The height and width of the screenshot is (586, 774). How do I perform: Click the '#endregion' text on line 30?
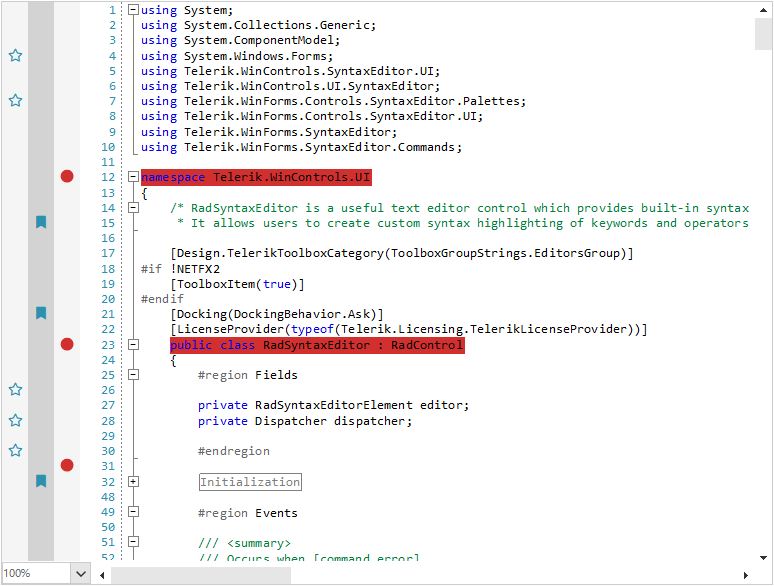pyautogui.click(x=234, y=451)
